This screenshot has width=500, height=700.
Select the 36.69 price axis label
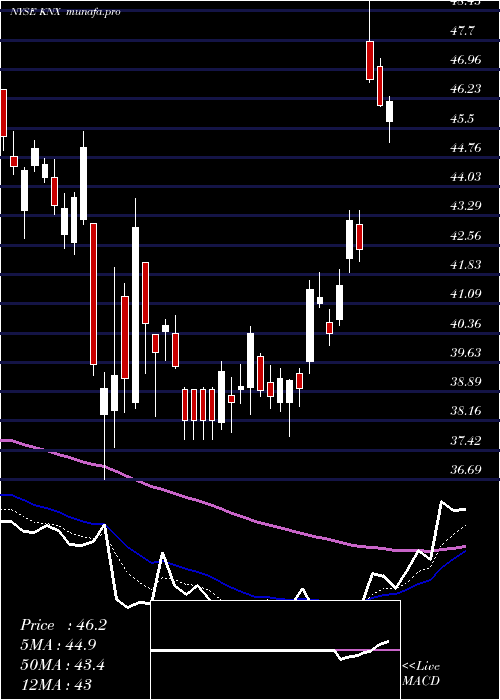(x=467, y=470)
